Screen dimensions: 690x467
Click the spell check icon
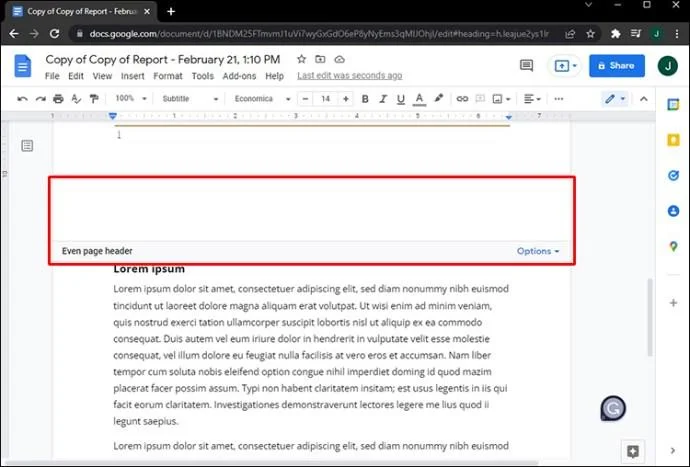(76, 99)
